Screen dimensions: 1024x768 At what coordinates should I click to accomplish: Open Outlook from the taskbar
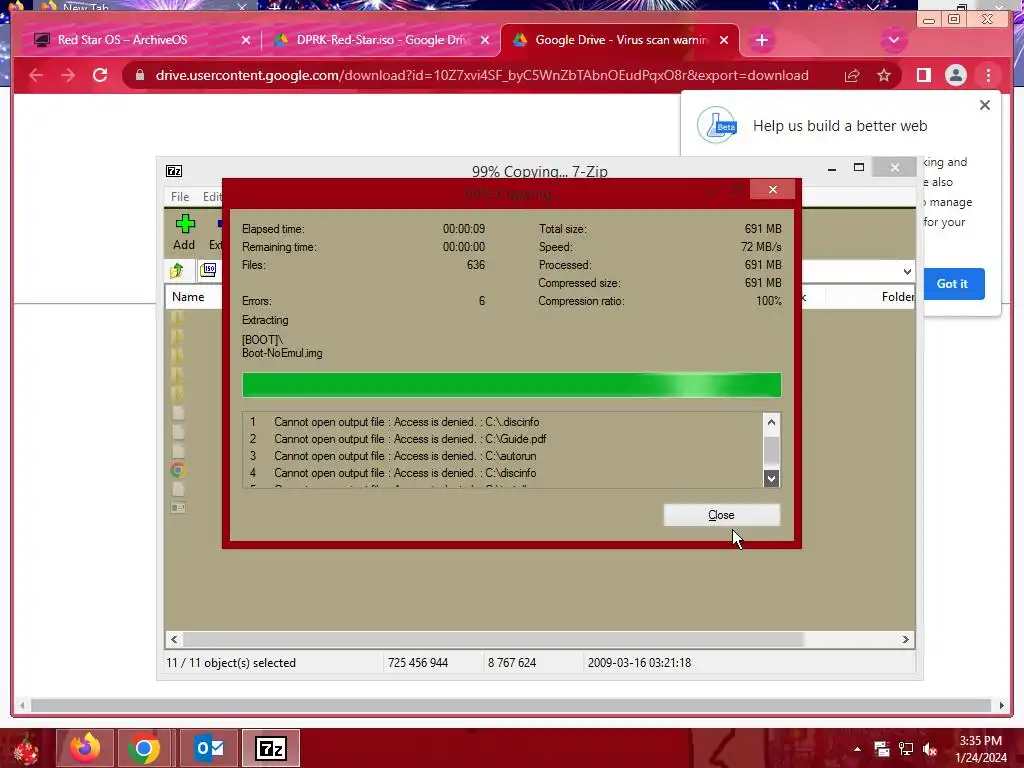coord(209,748)
